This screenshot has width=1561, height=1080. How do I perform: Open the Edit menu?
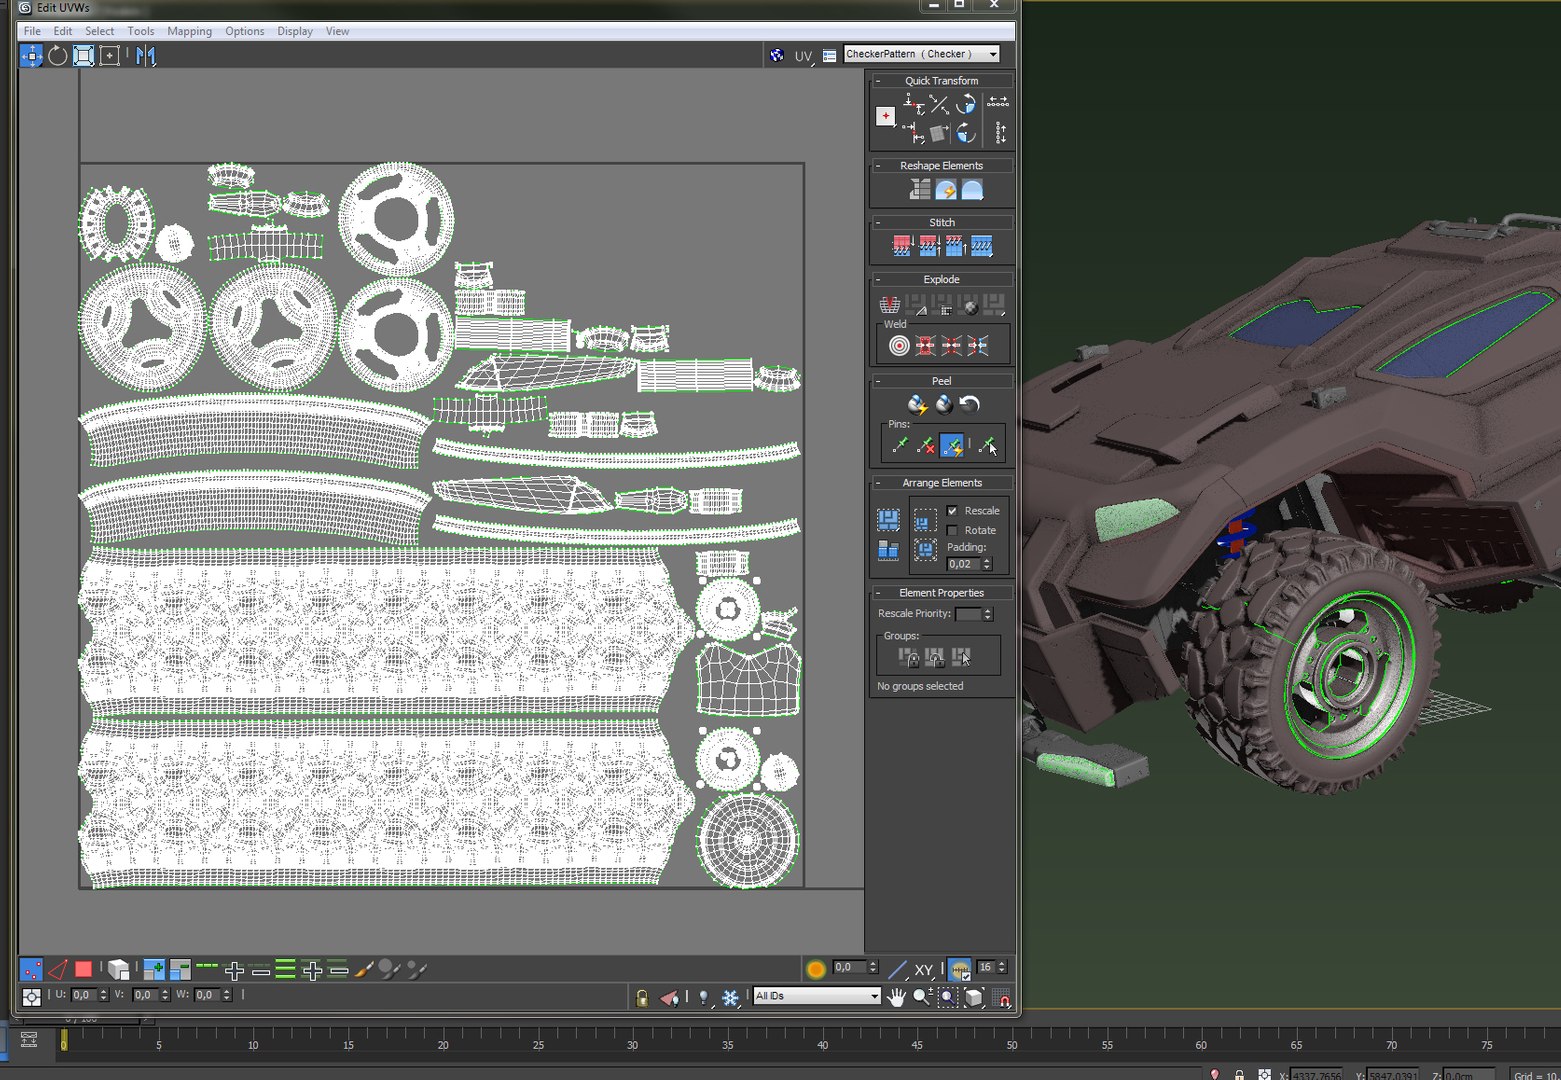[63, 31]
